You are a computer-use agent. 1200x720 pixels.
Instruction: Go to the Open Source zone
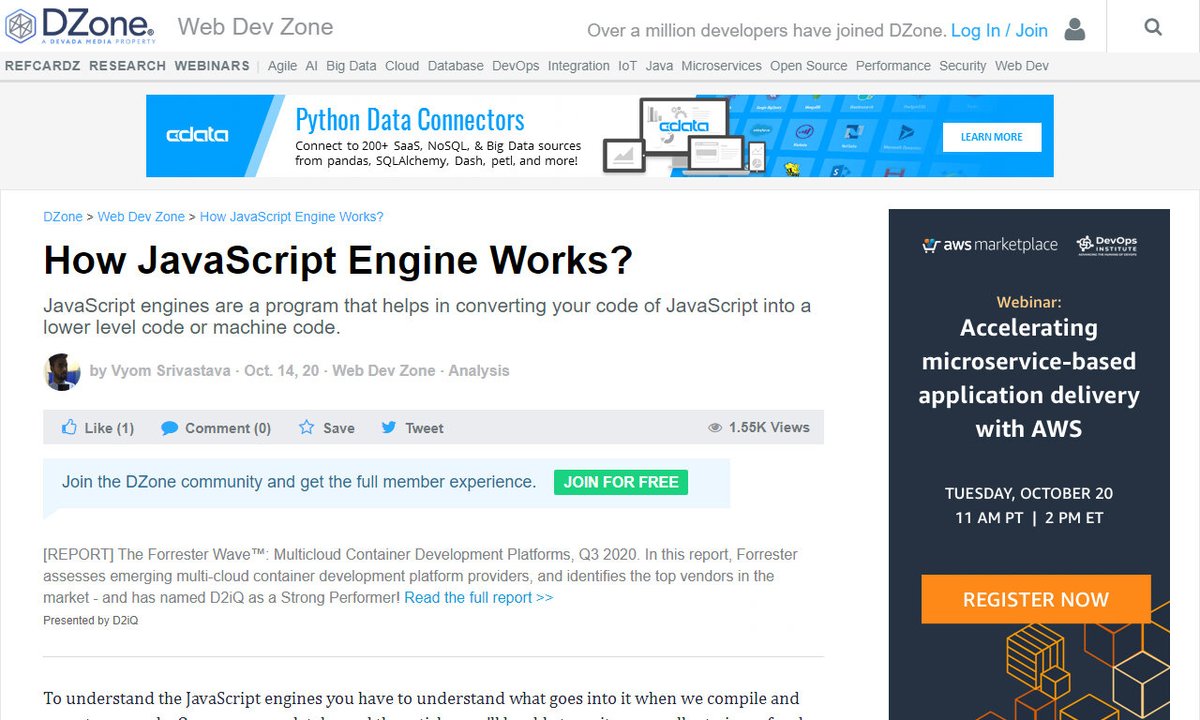[x=808, y=66]
